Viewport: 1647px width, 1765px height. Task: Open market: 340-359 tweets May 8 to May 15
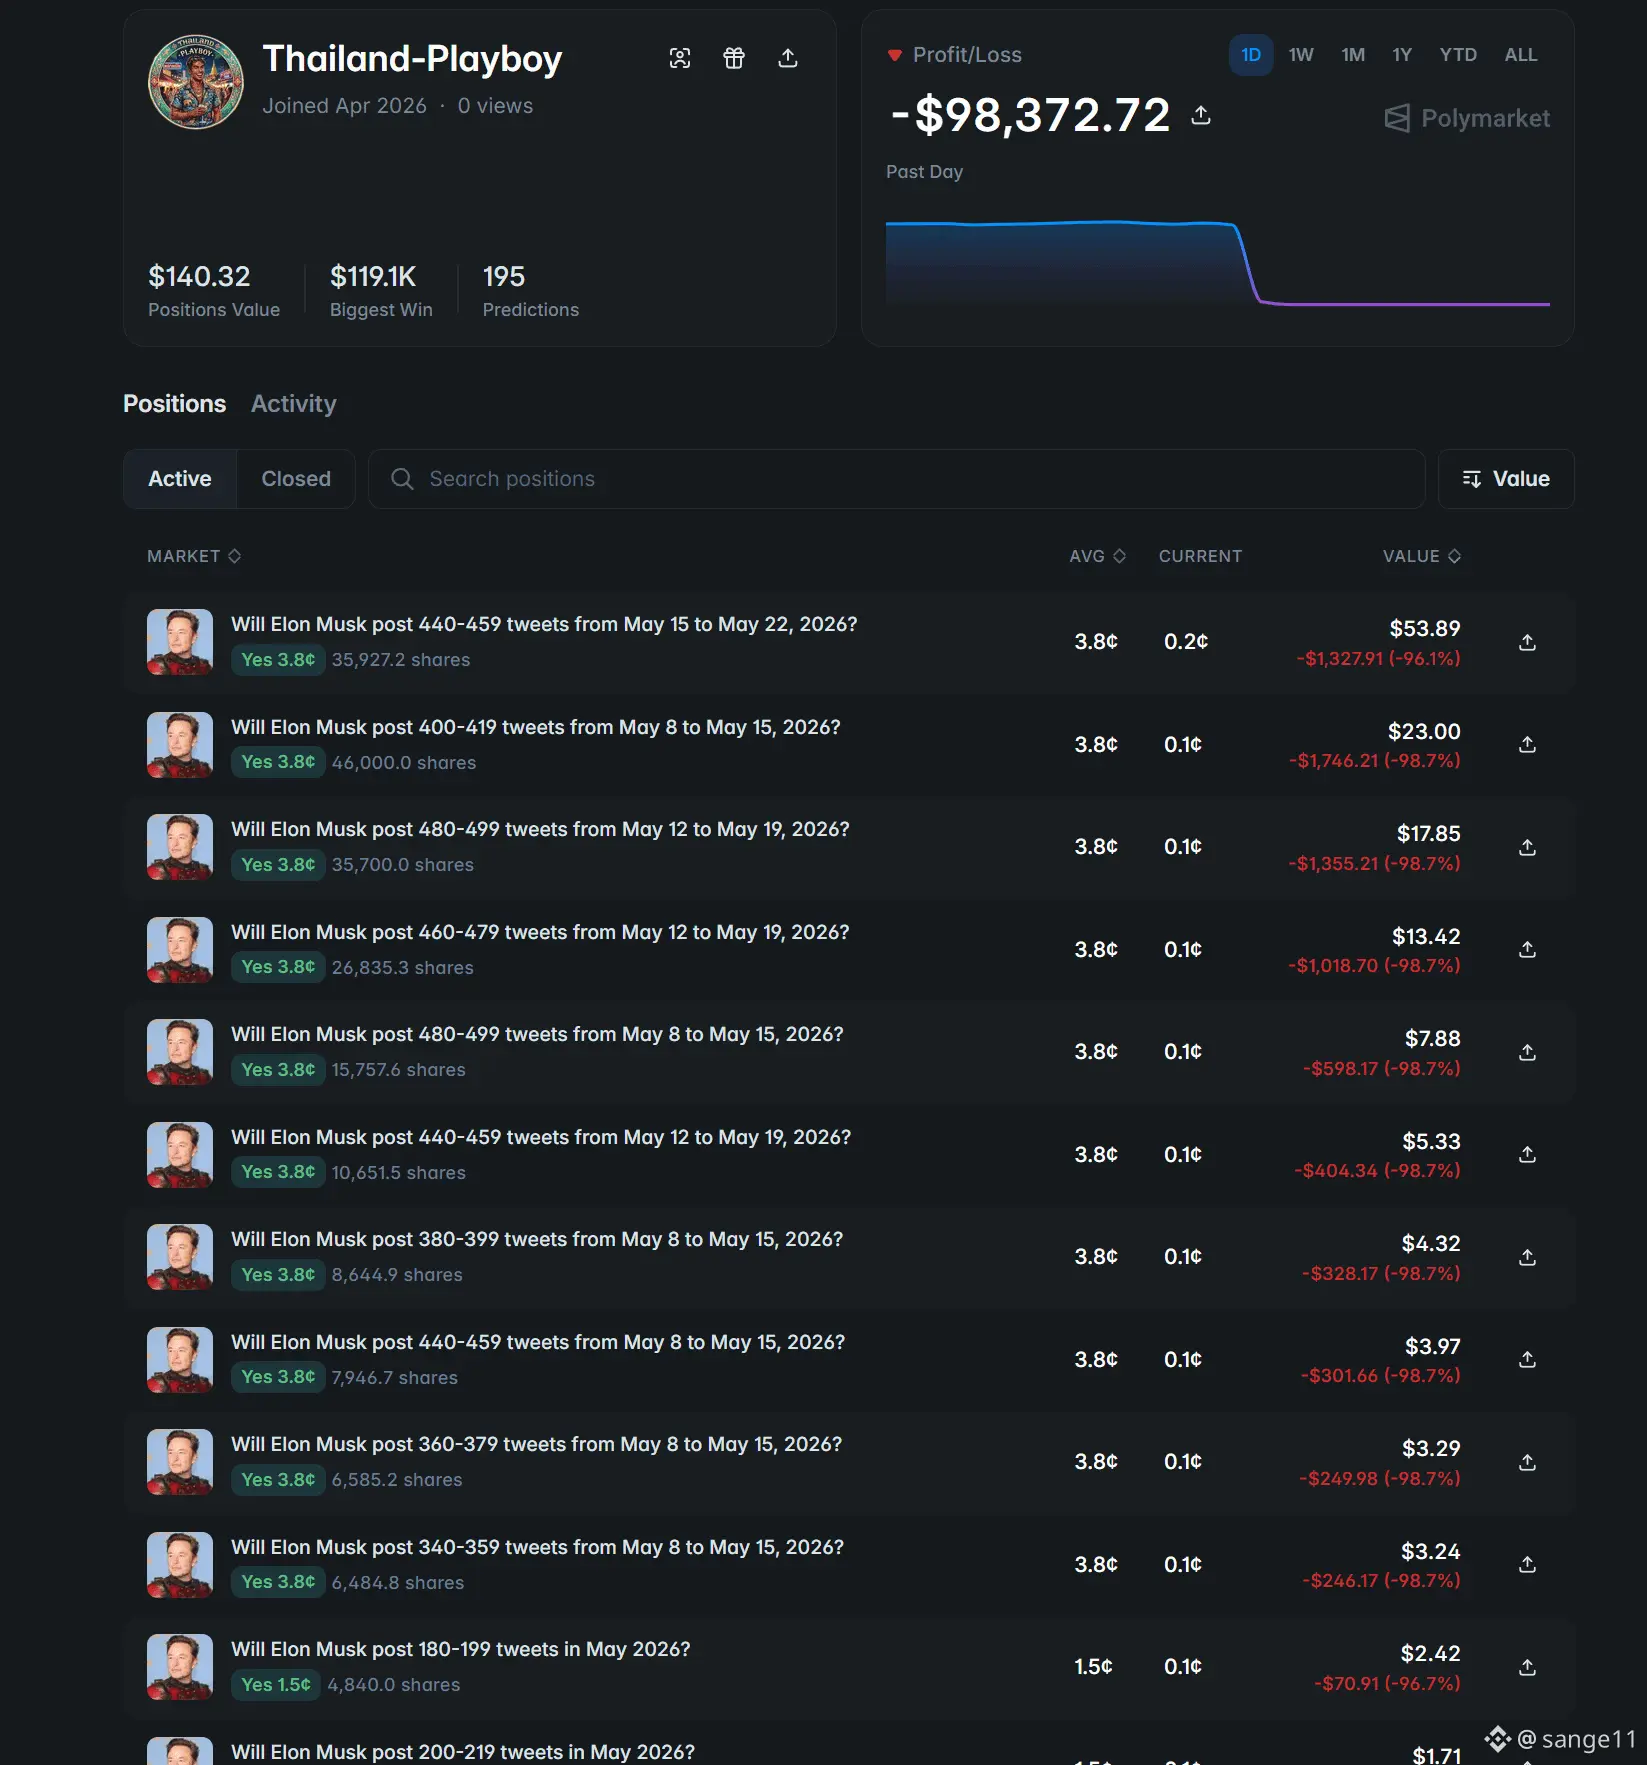pos(538,1547)
